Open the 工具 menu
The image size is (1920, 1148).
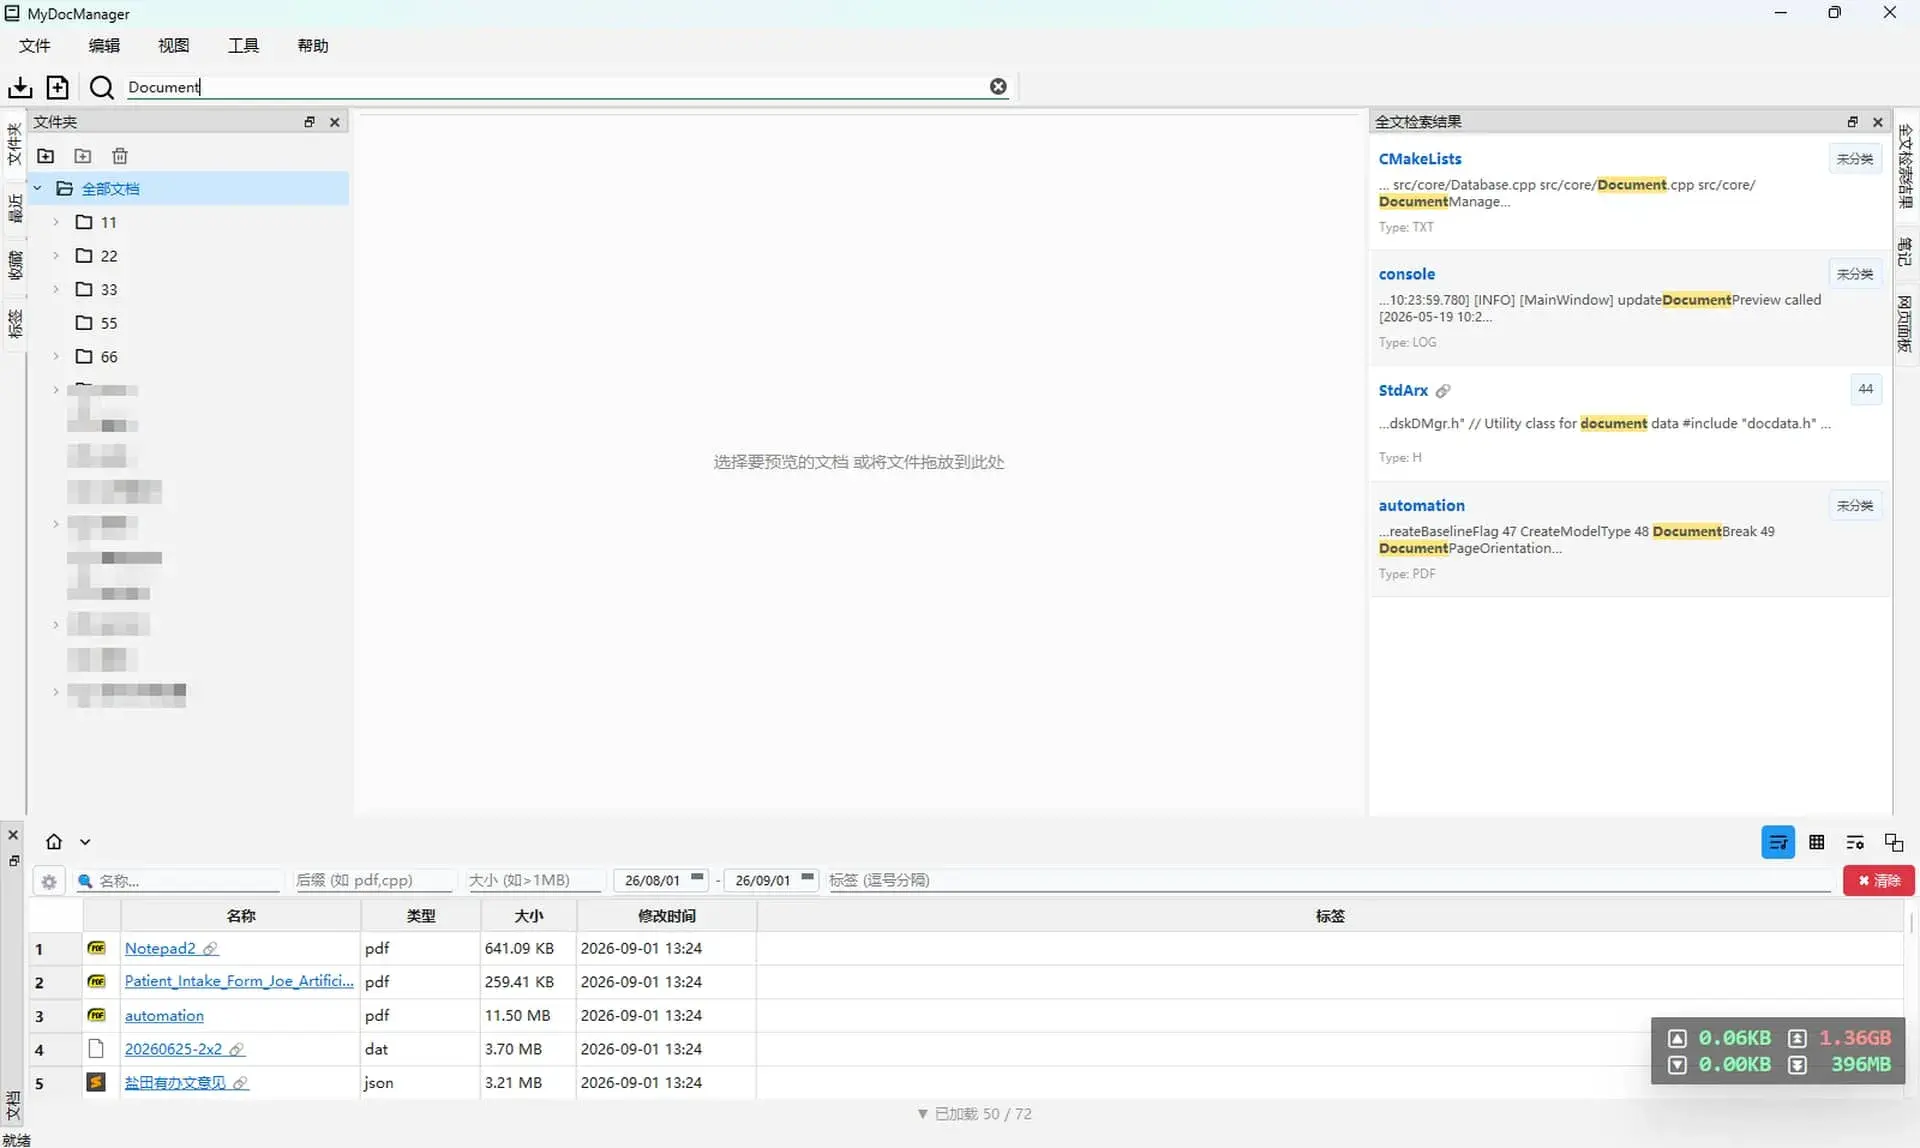[243, 46]
